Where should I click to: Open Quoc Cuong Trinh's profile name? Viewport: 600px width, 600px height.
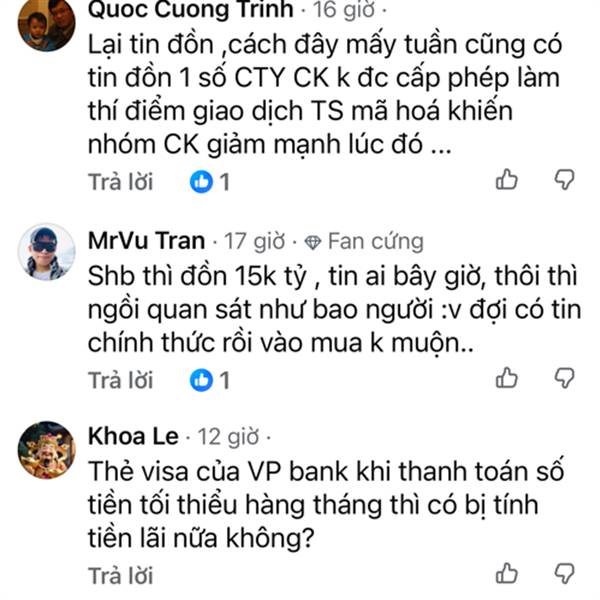pyautogui.click(x=191, y=8)
